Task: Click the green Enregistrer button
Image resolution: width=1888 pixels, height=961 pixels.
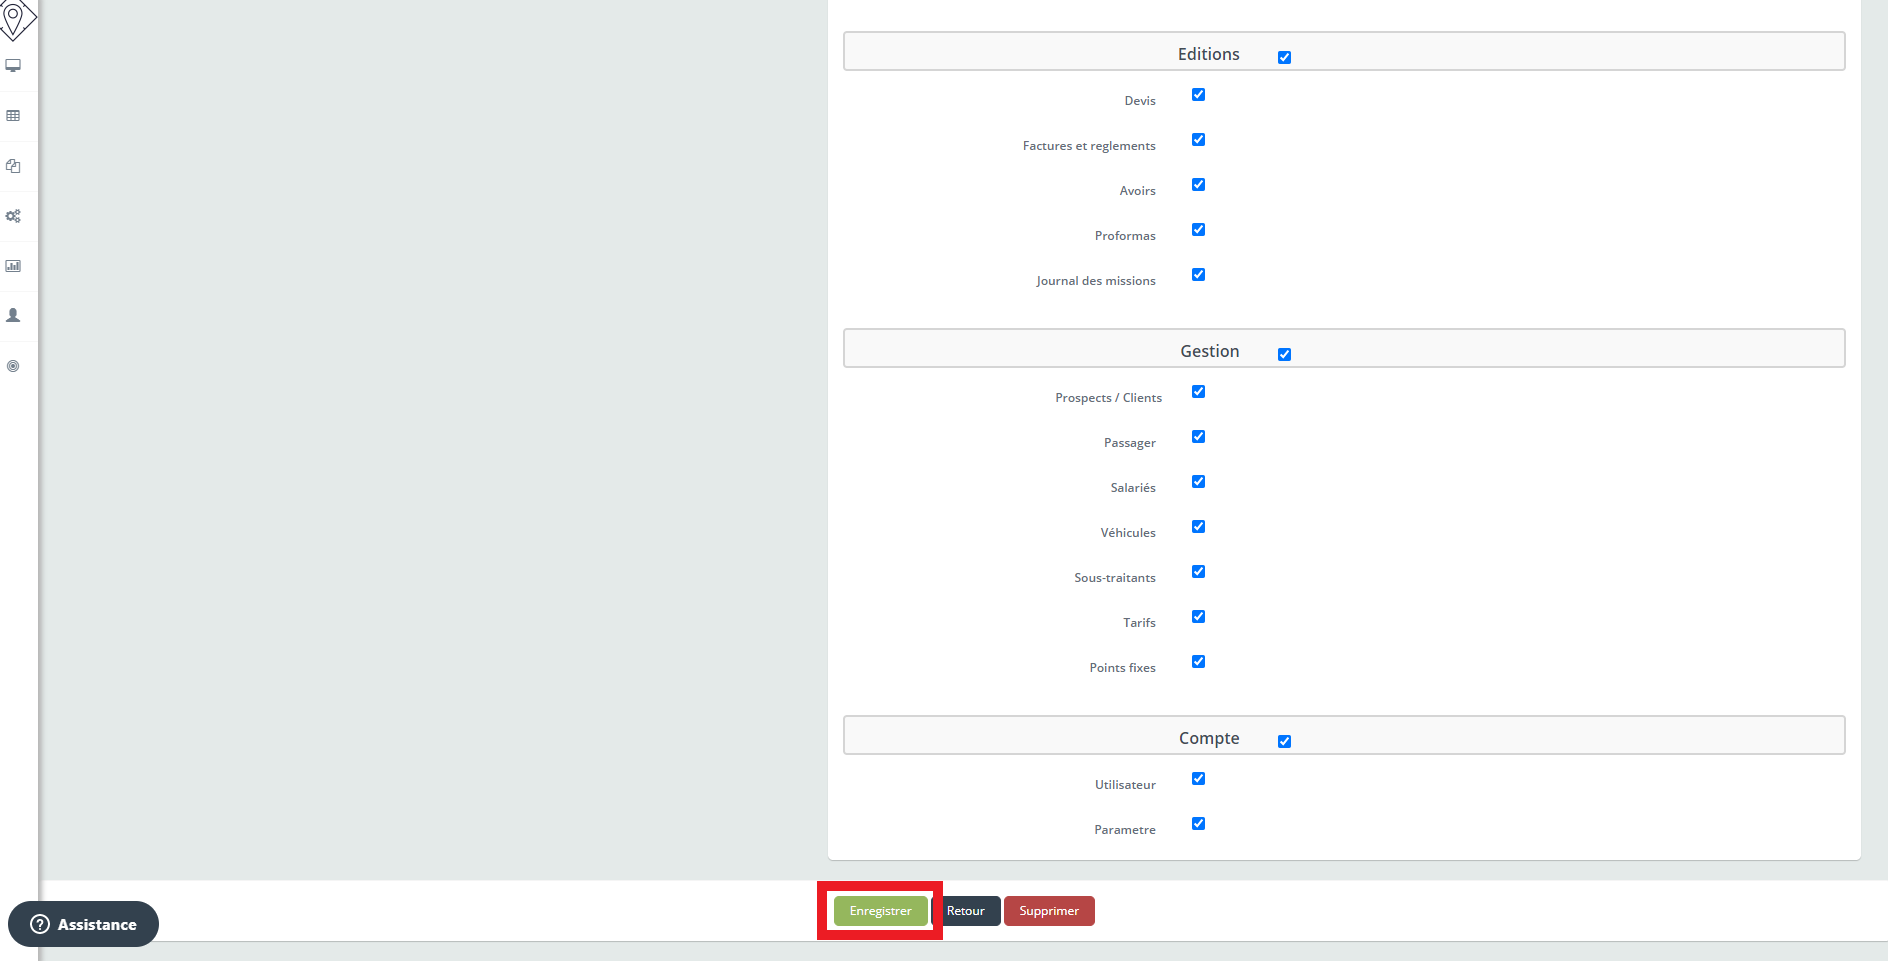Action: (x=880, y=911)
